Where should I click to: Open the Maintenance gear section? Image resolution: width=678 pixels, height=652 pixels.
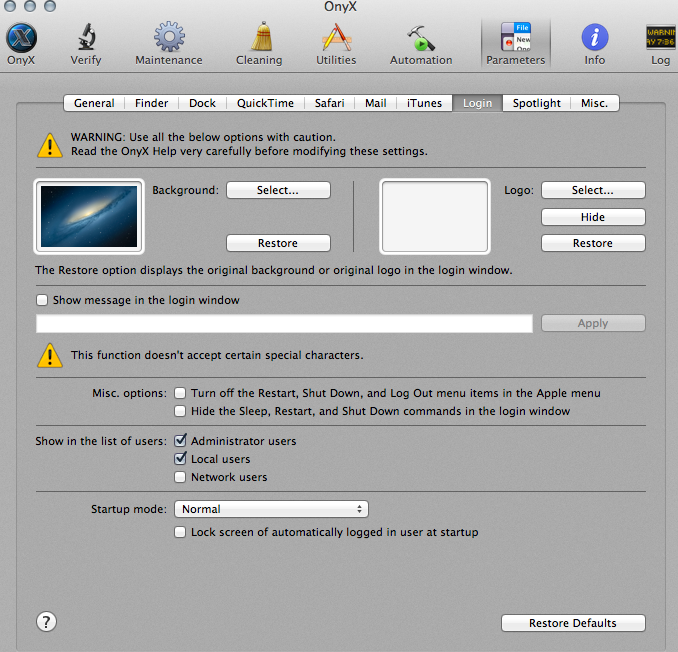[169, 43]
